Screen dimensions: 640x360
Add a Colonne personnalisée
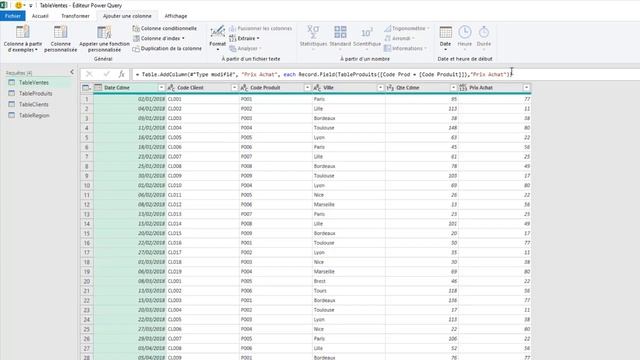[x=60, y=38]
